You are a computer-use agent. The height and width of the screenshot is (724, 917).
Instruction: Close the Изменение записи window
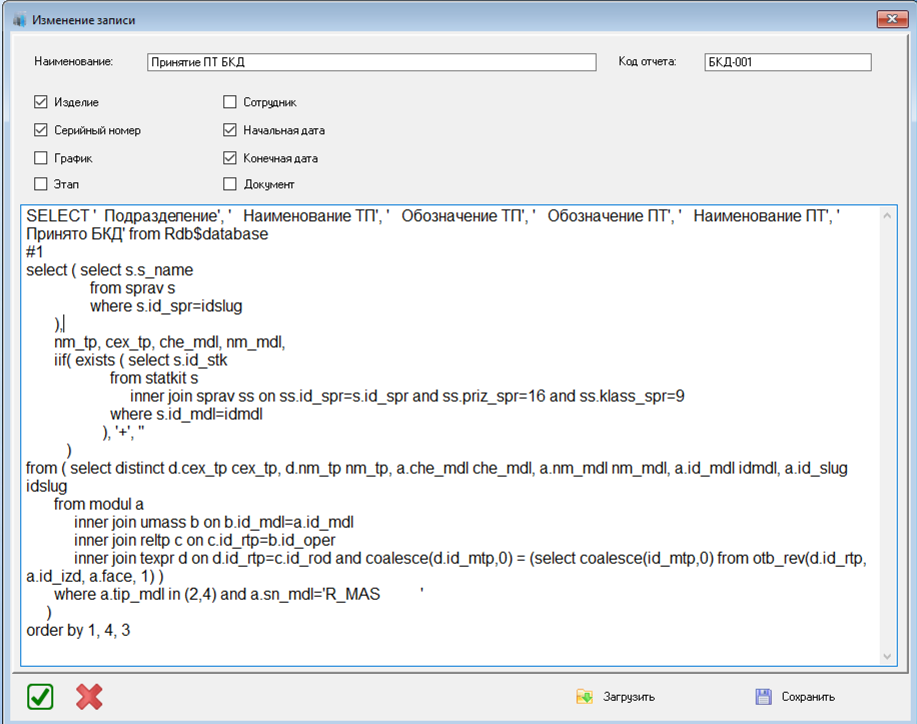pos(885,19)
